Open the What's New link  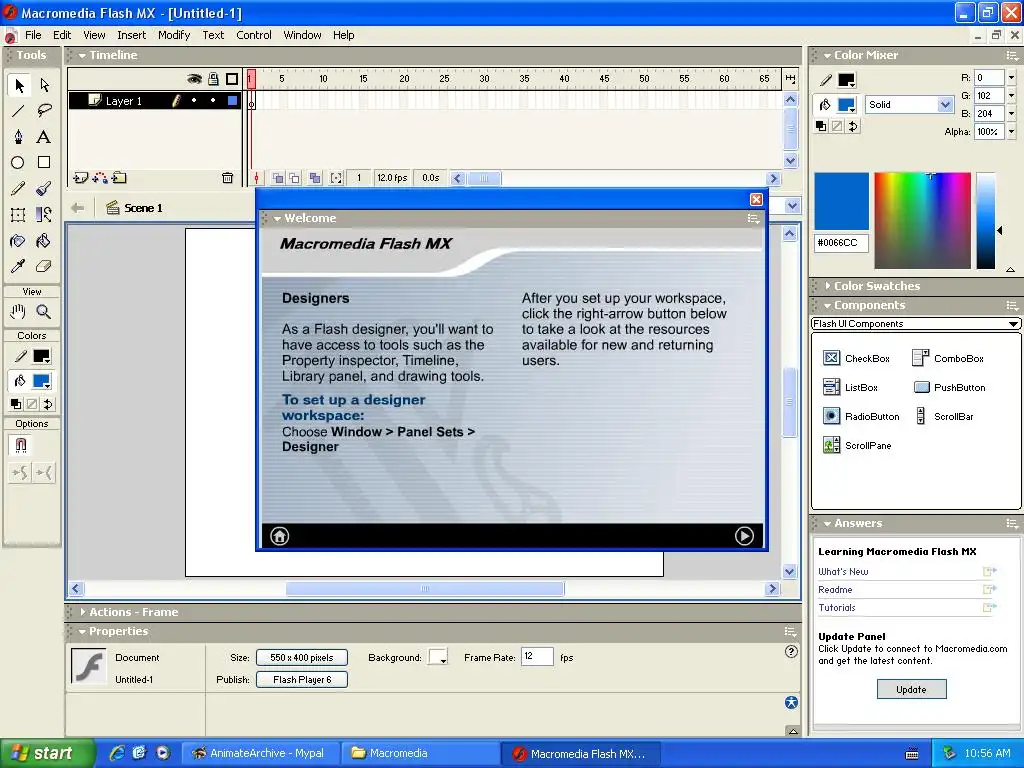click(x=843, y=571)
